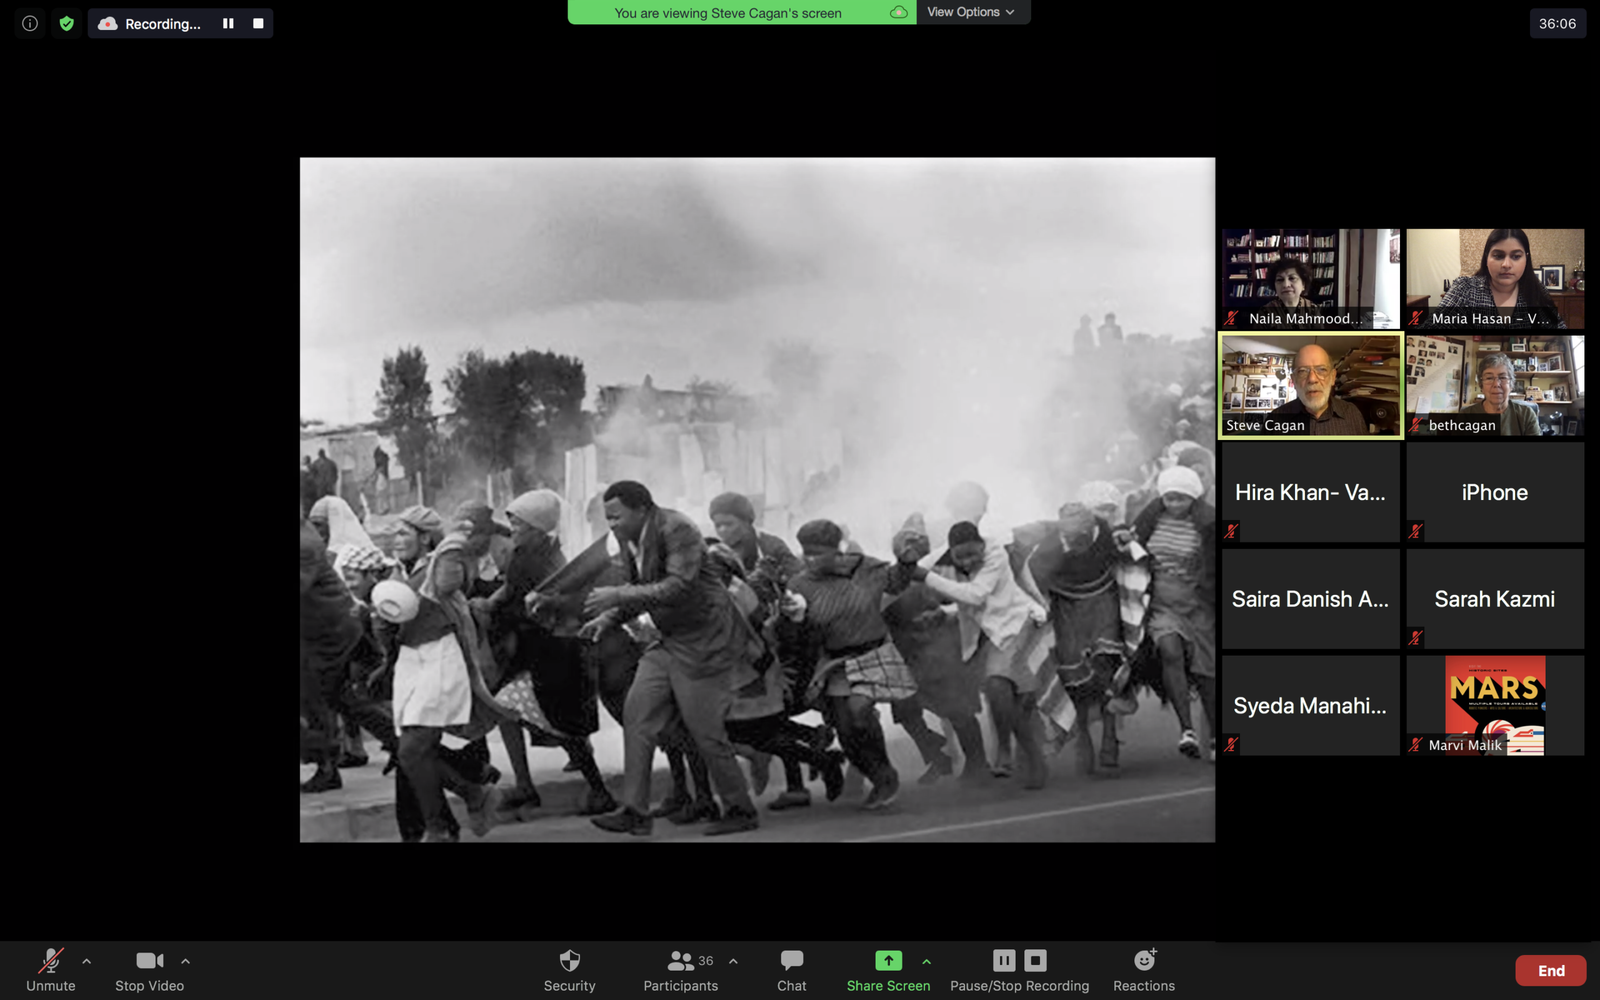Click the green Share Screen button
This screenshot has height=1000, width=1600.
(888, 970)
